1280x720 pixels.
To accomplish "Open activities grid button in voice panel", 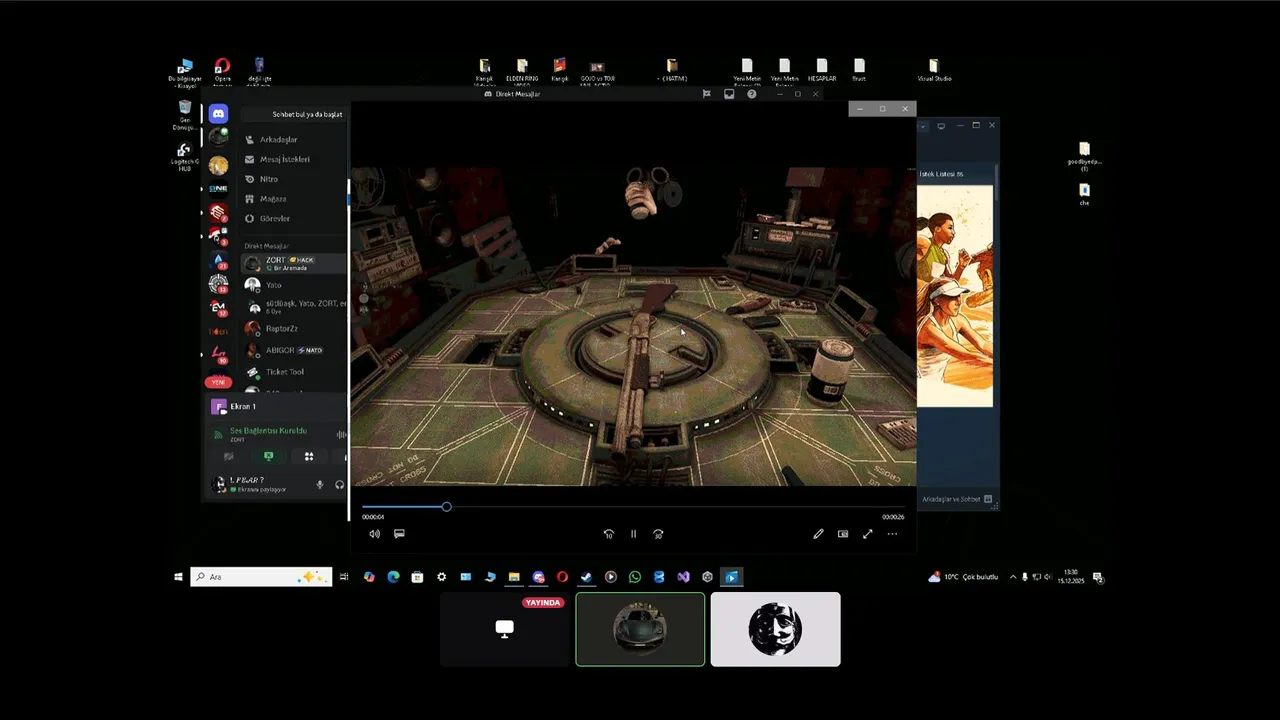I will click(x=309, y=456).
